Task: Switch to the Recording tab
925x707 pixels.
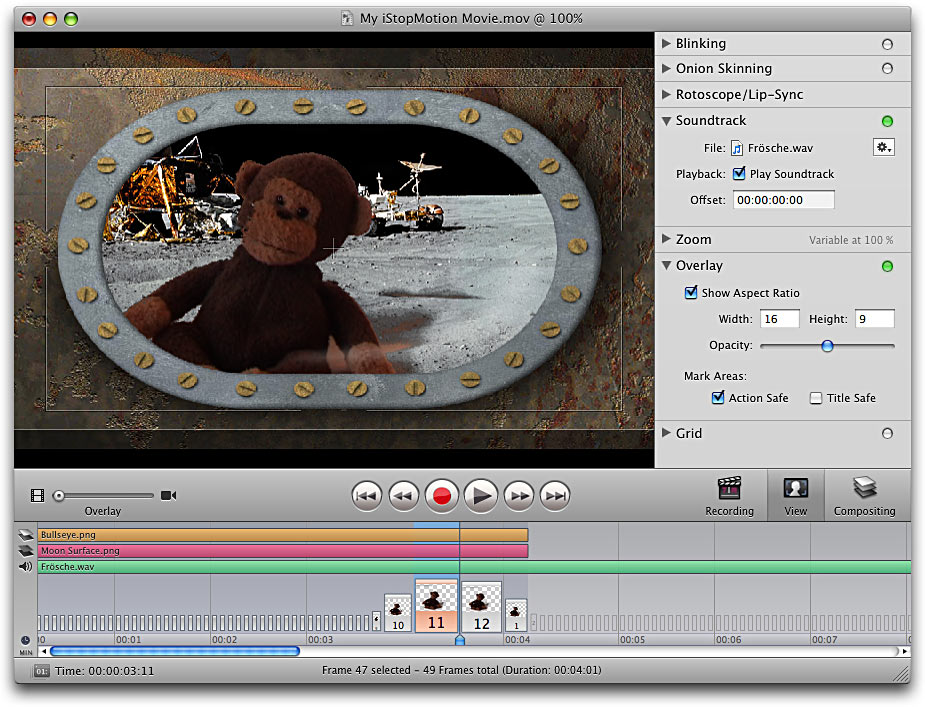Action: (729, 496)
